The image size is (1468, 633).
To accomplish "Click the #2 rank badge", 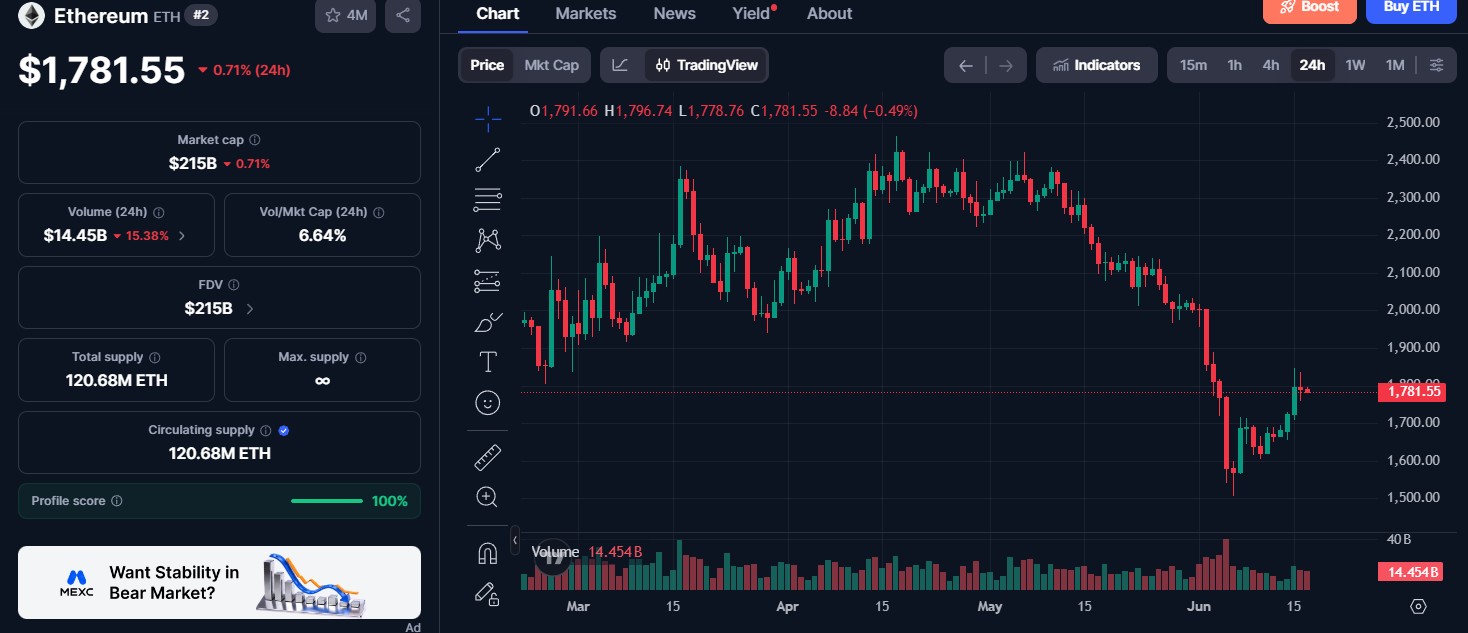I will (x=201, y=15).
